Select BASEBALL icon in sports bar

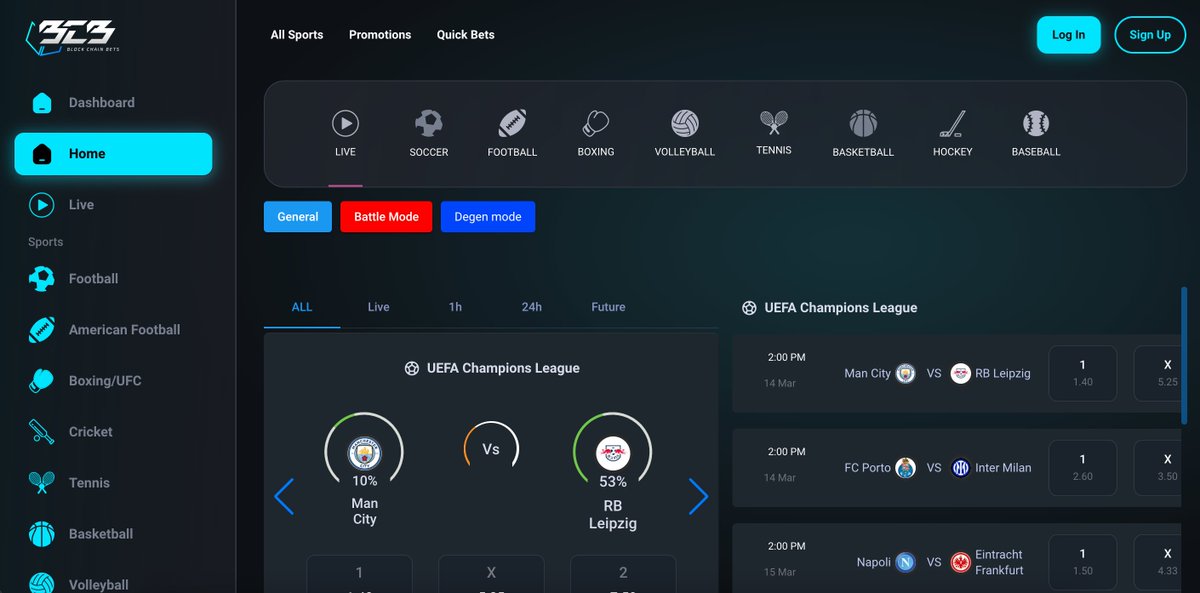click(1036, 124)
